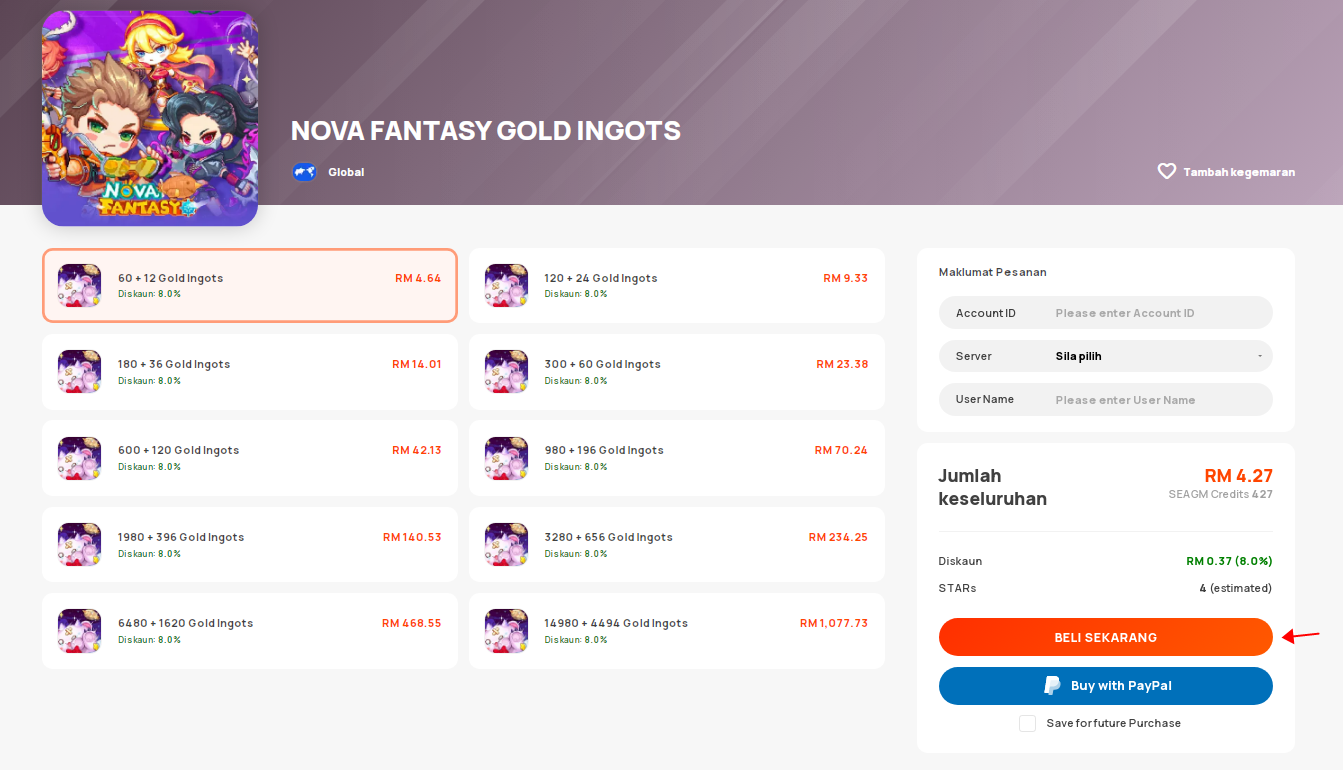The height and width of the screenshot is (770, 1343).
Task: Click the Nova Fantasy game cover image
Action: pos(150,118)
